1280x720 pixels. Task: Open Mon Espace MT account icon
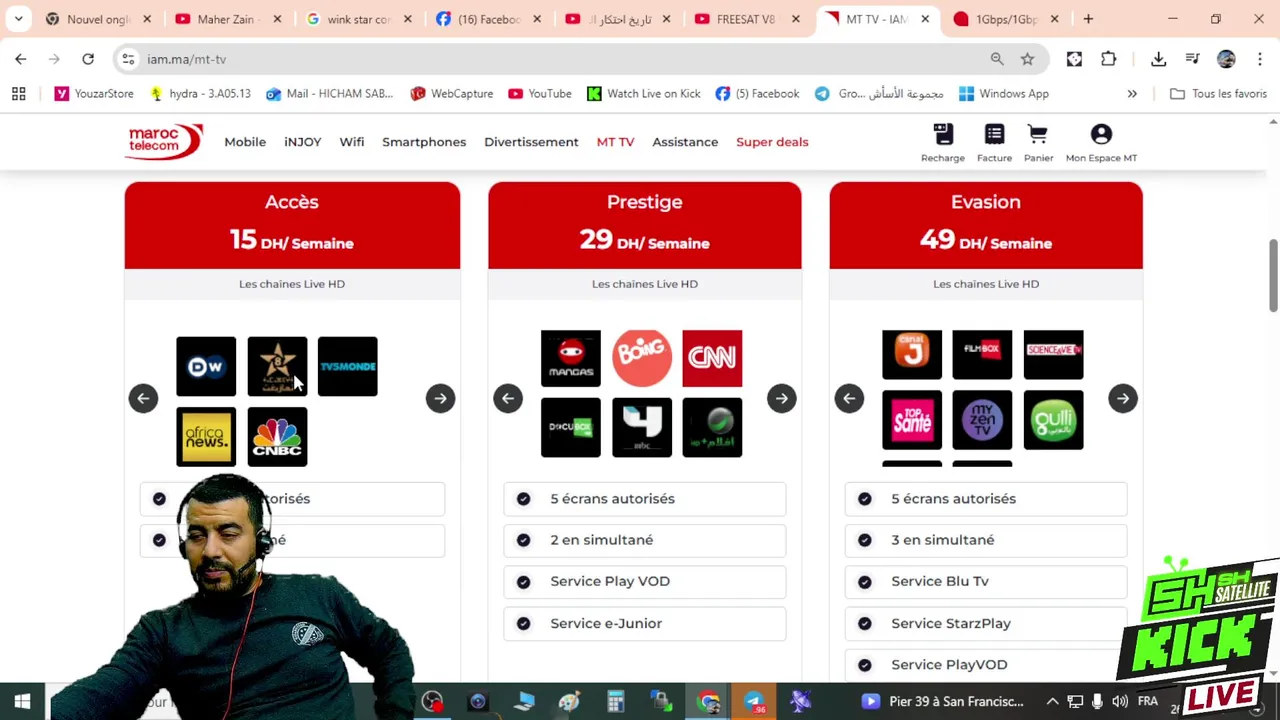pyautogui.click(x=1101, y=143)
